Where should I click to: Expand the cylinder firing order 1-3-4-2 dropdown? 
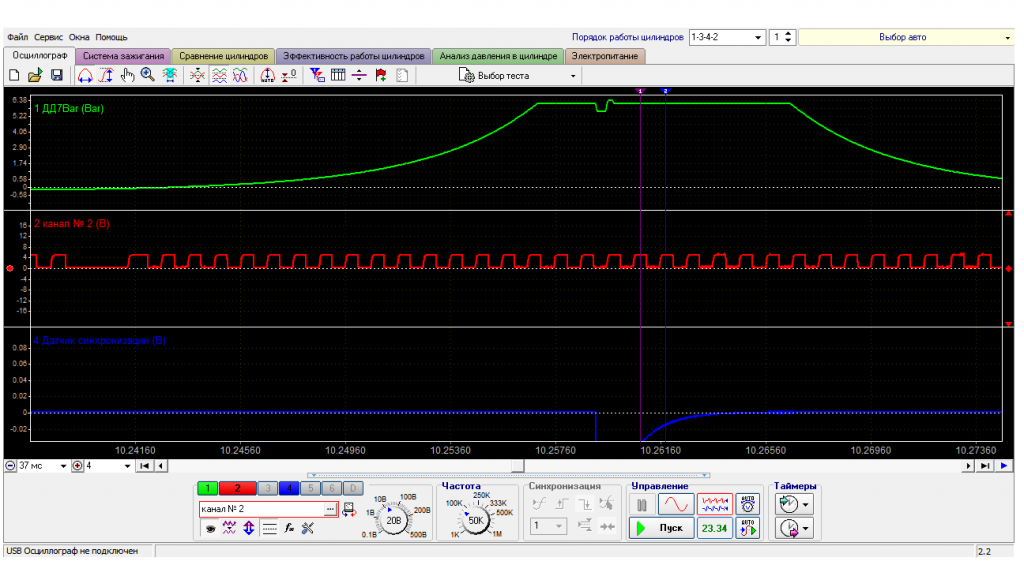(x=758, y=37)
